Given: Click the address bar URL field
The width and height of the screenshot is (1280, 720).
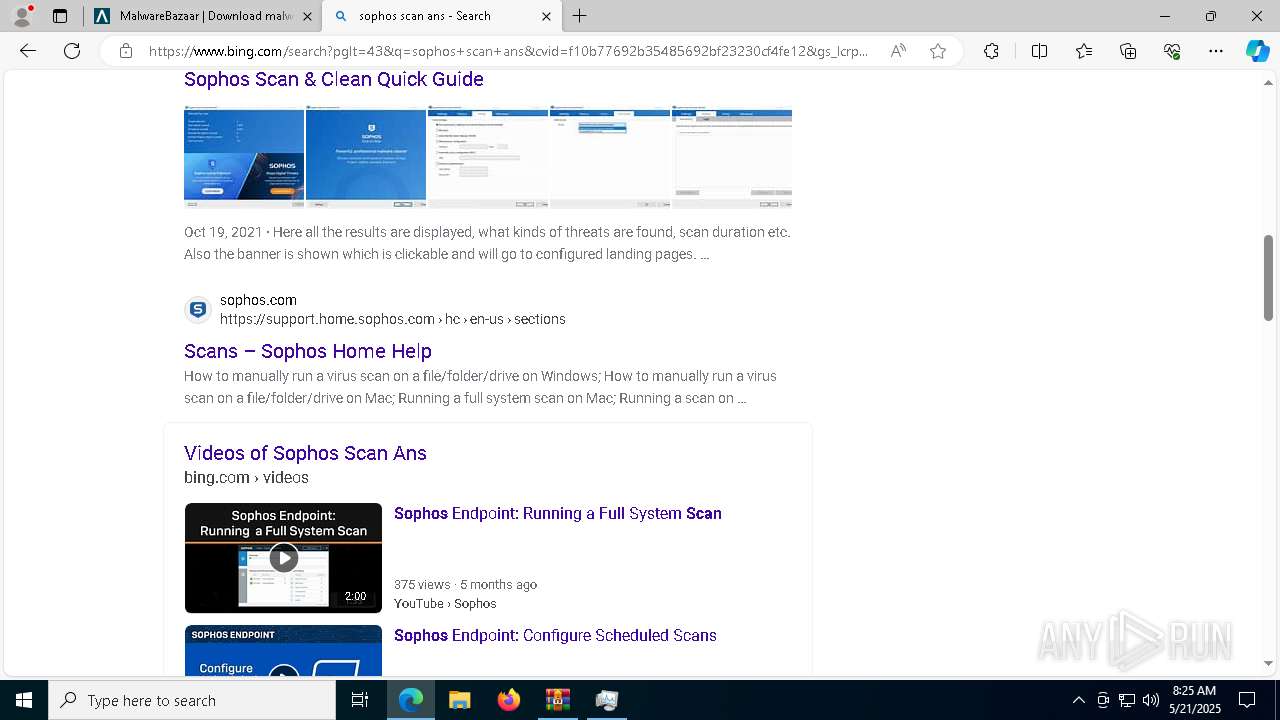Looking at the screenshot, I should coord(508,51).
